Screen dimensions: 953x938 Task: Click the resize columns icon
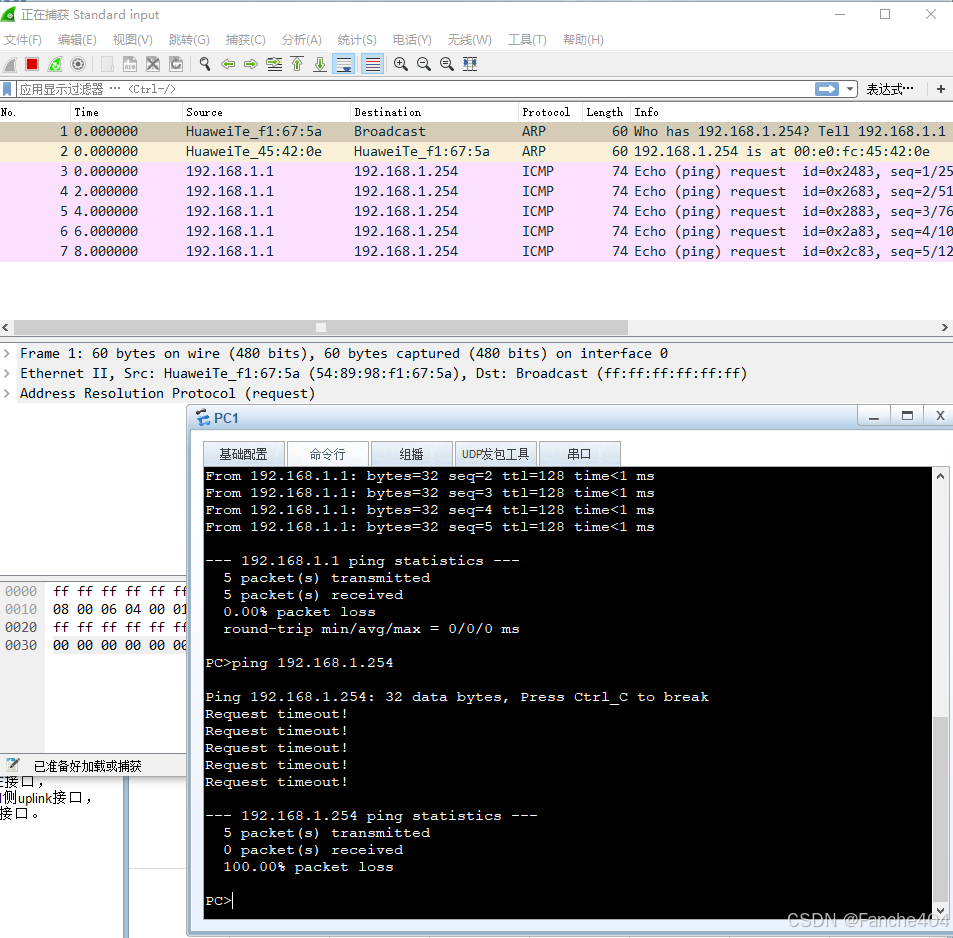470,64
